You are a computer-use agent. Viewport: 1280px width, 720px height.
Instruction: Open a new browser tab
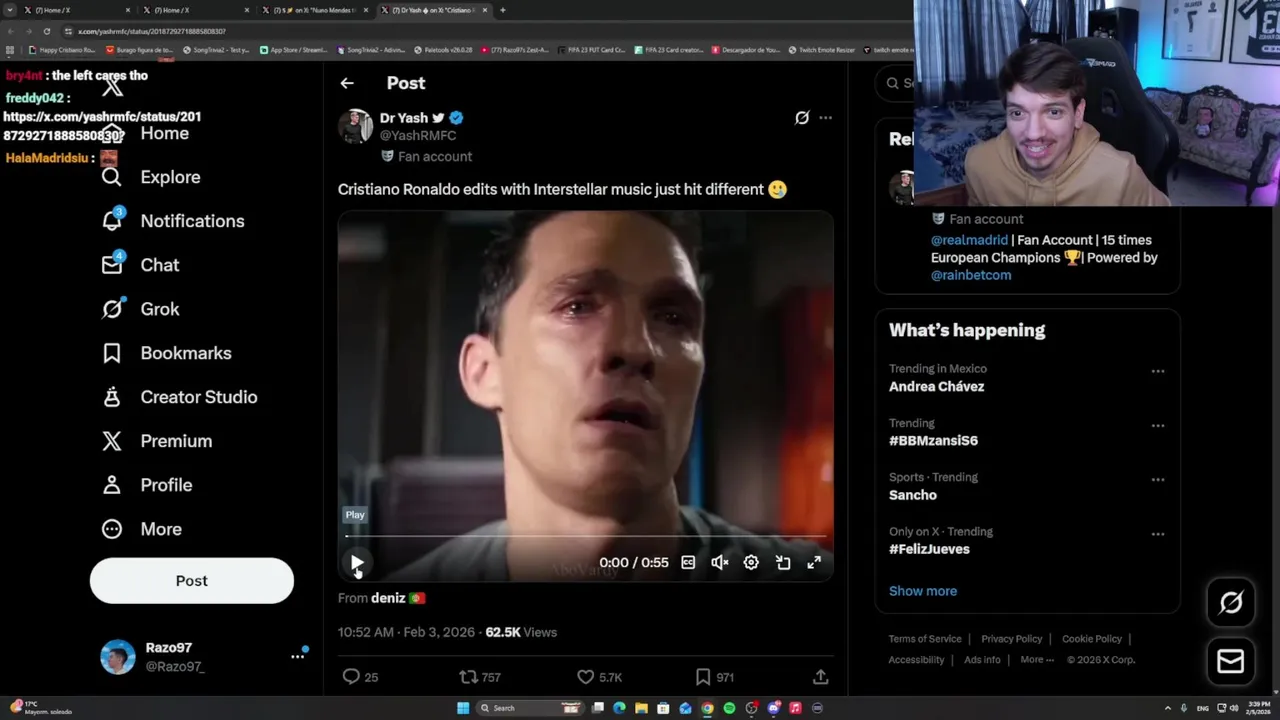502,10
